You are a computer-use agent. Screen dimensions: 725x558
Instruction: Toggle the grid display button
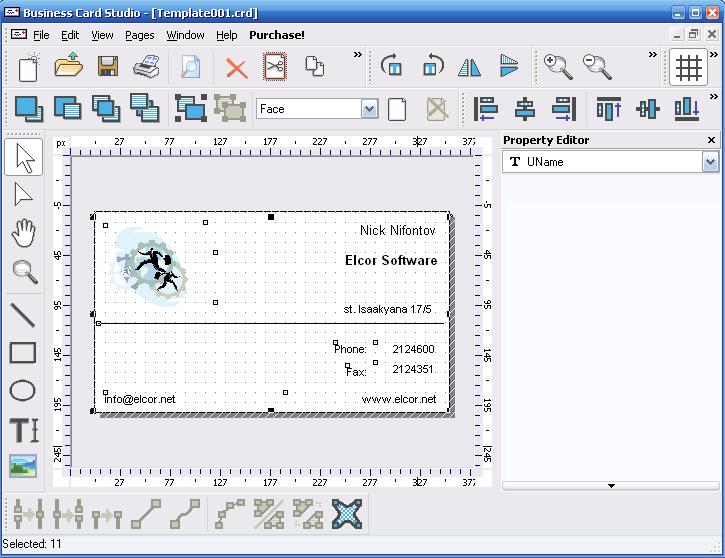coord(689,67)
